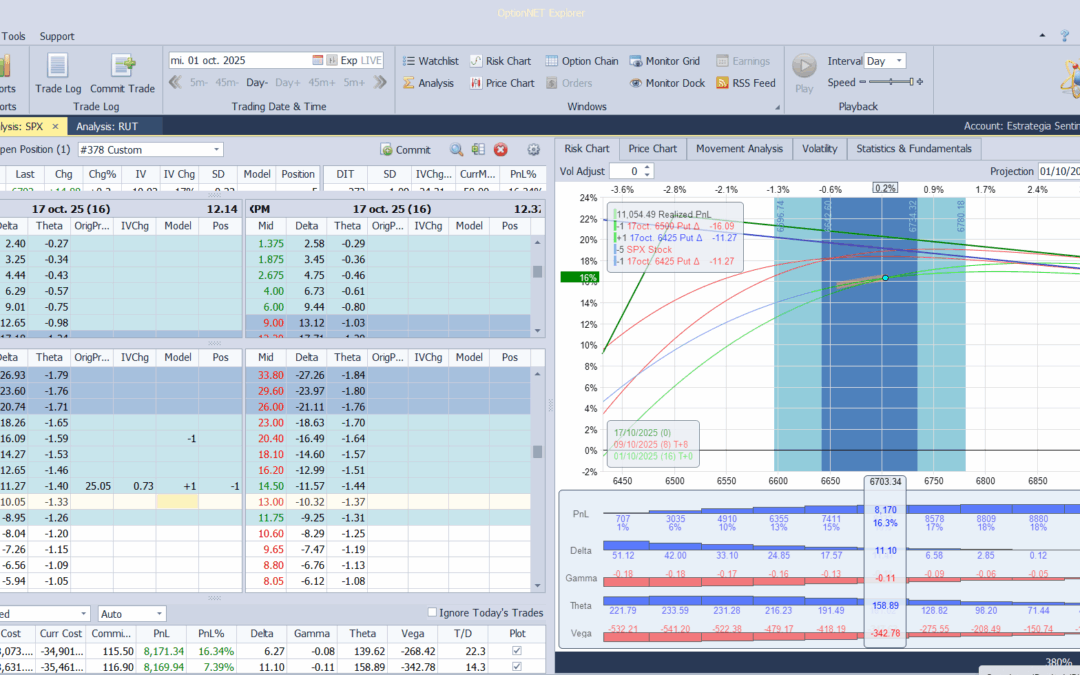
Task: Switch to the Movement Analysis tab
Action: 739,149
